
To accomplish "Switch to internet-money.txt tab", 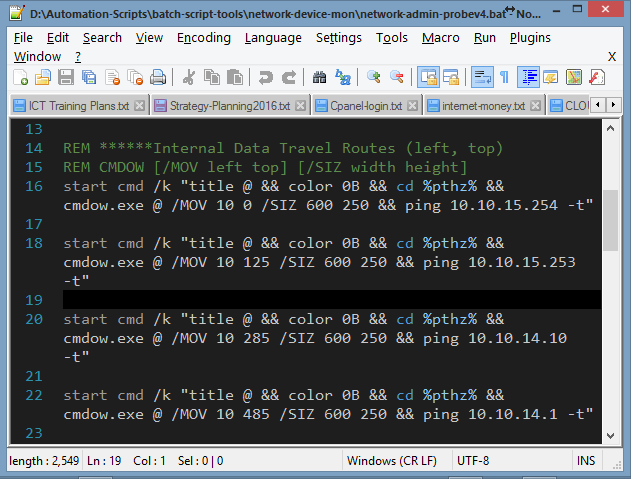I will coord(483,106).
